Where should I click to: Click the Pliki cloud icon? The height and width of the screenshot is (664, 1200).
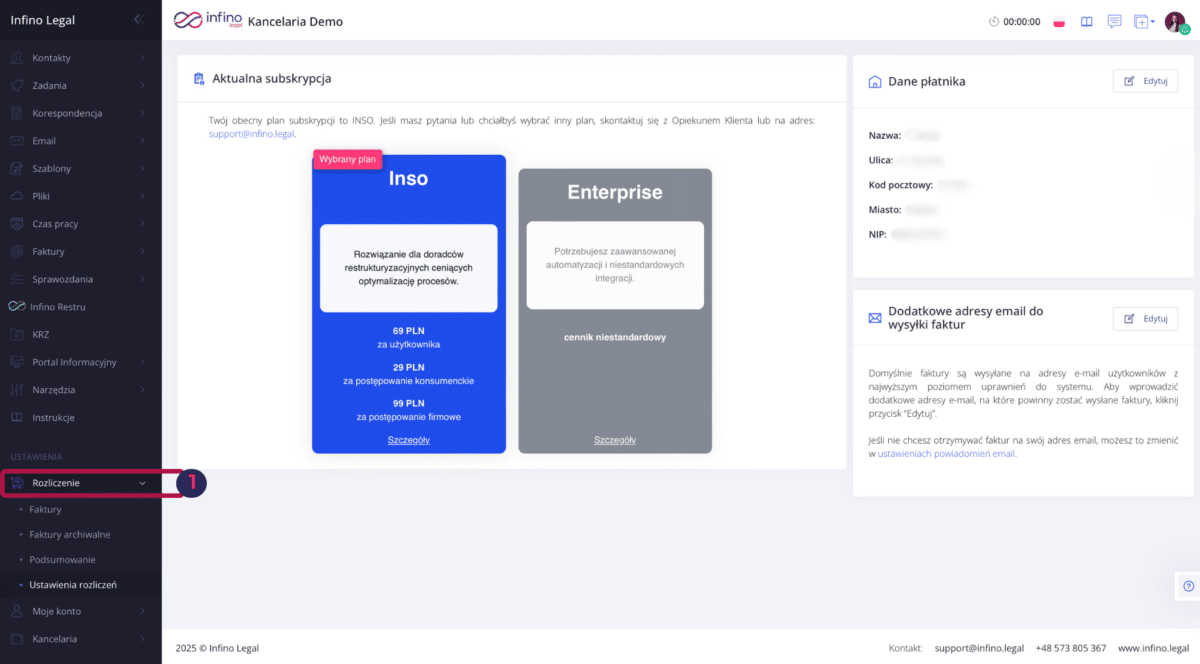(x=17, y=196)
